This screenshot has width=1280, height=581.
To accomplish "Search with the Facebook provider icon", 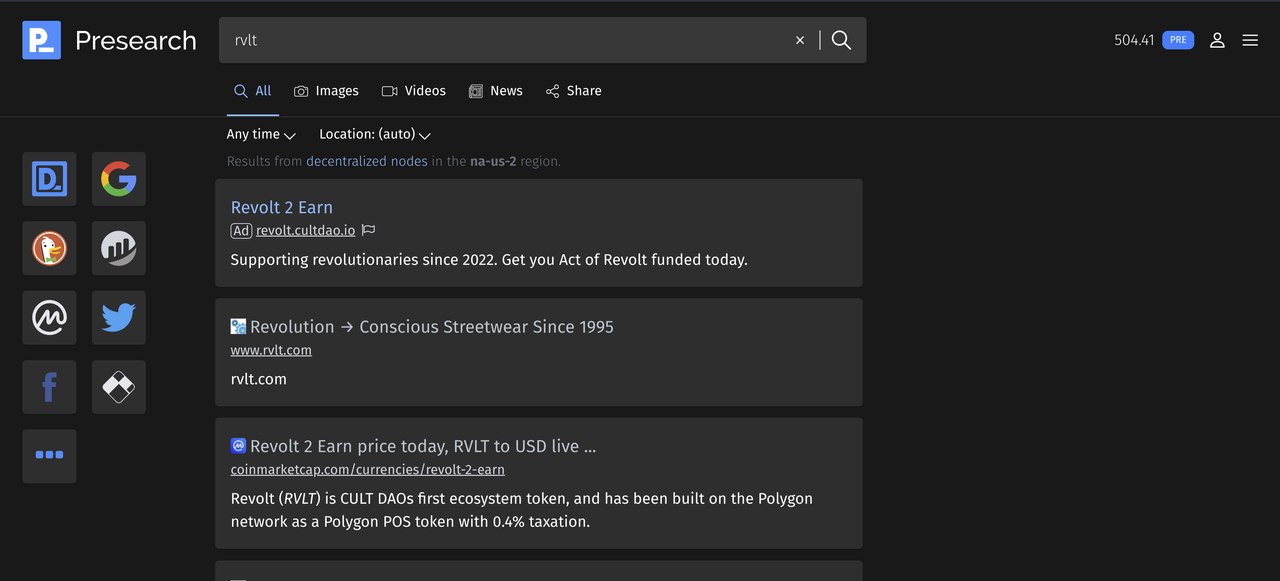I will pyautogui.click(x=49, y=387).
